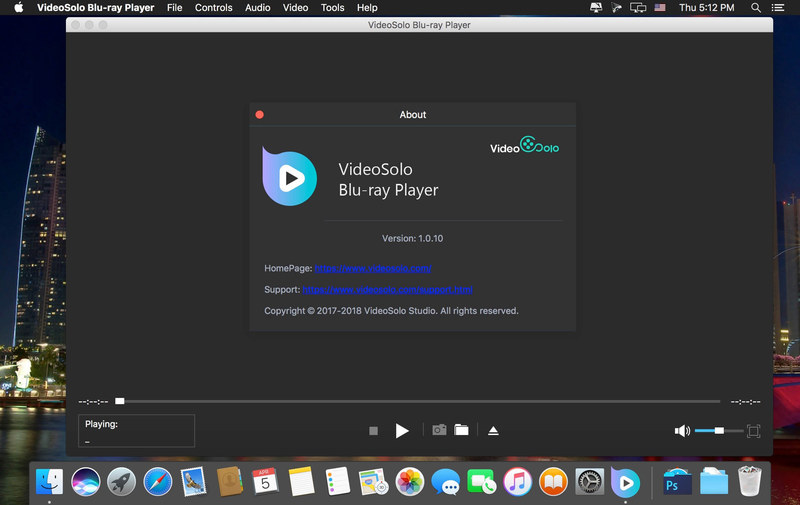Click the Stop playback button
Image resolution: width=800 pixels, height=505 pixels.
[x=373, y=431]
